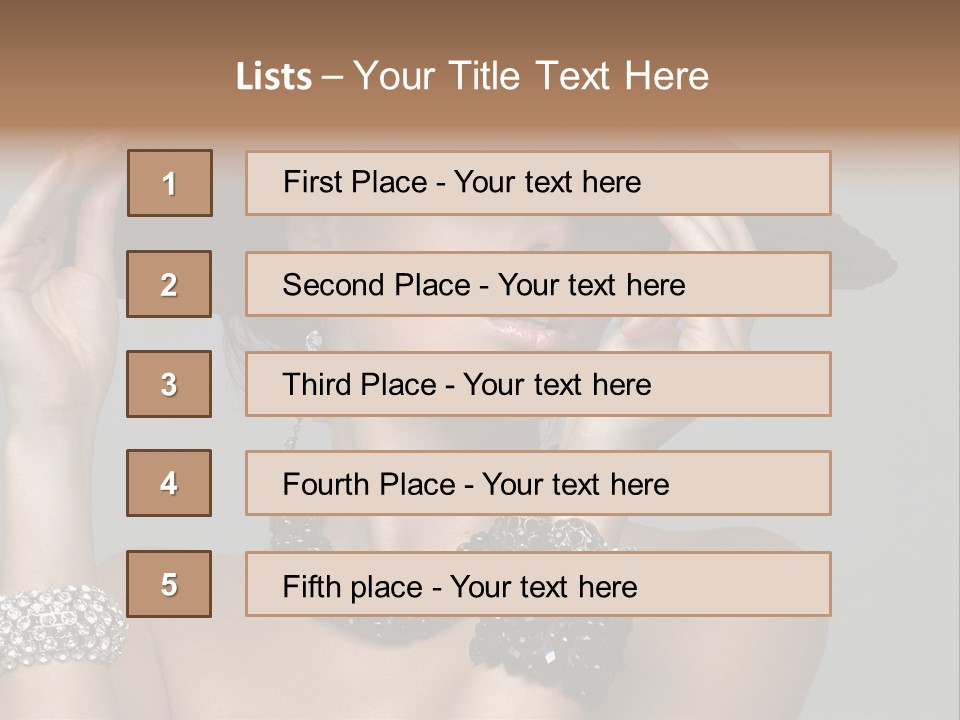Select the Your Title Text Here heading

click(531, 77)
